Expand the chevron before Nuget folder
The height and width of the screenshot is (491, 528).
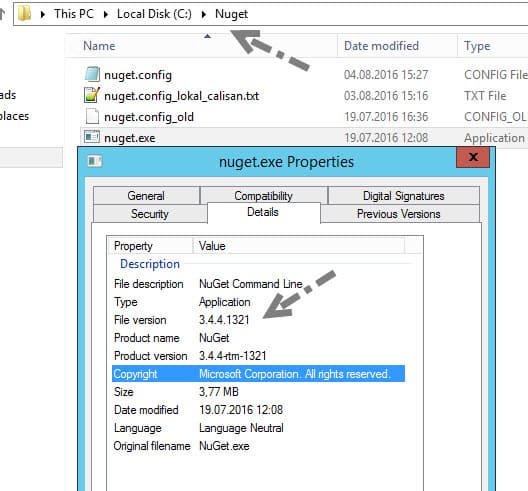click(x=204, y=14)
